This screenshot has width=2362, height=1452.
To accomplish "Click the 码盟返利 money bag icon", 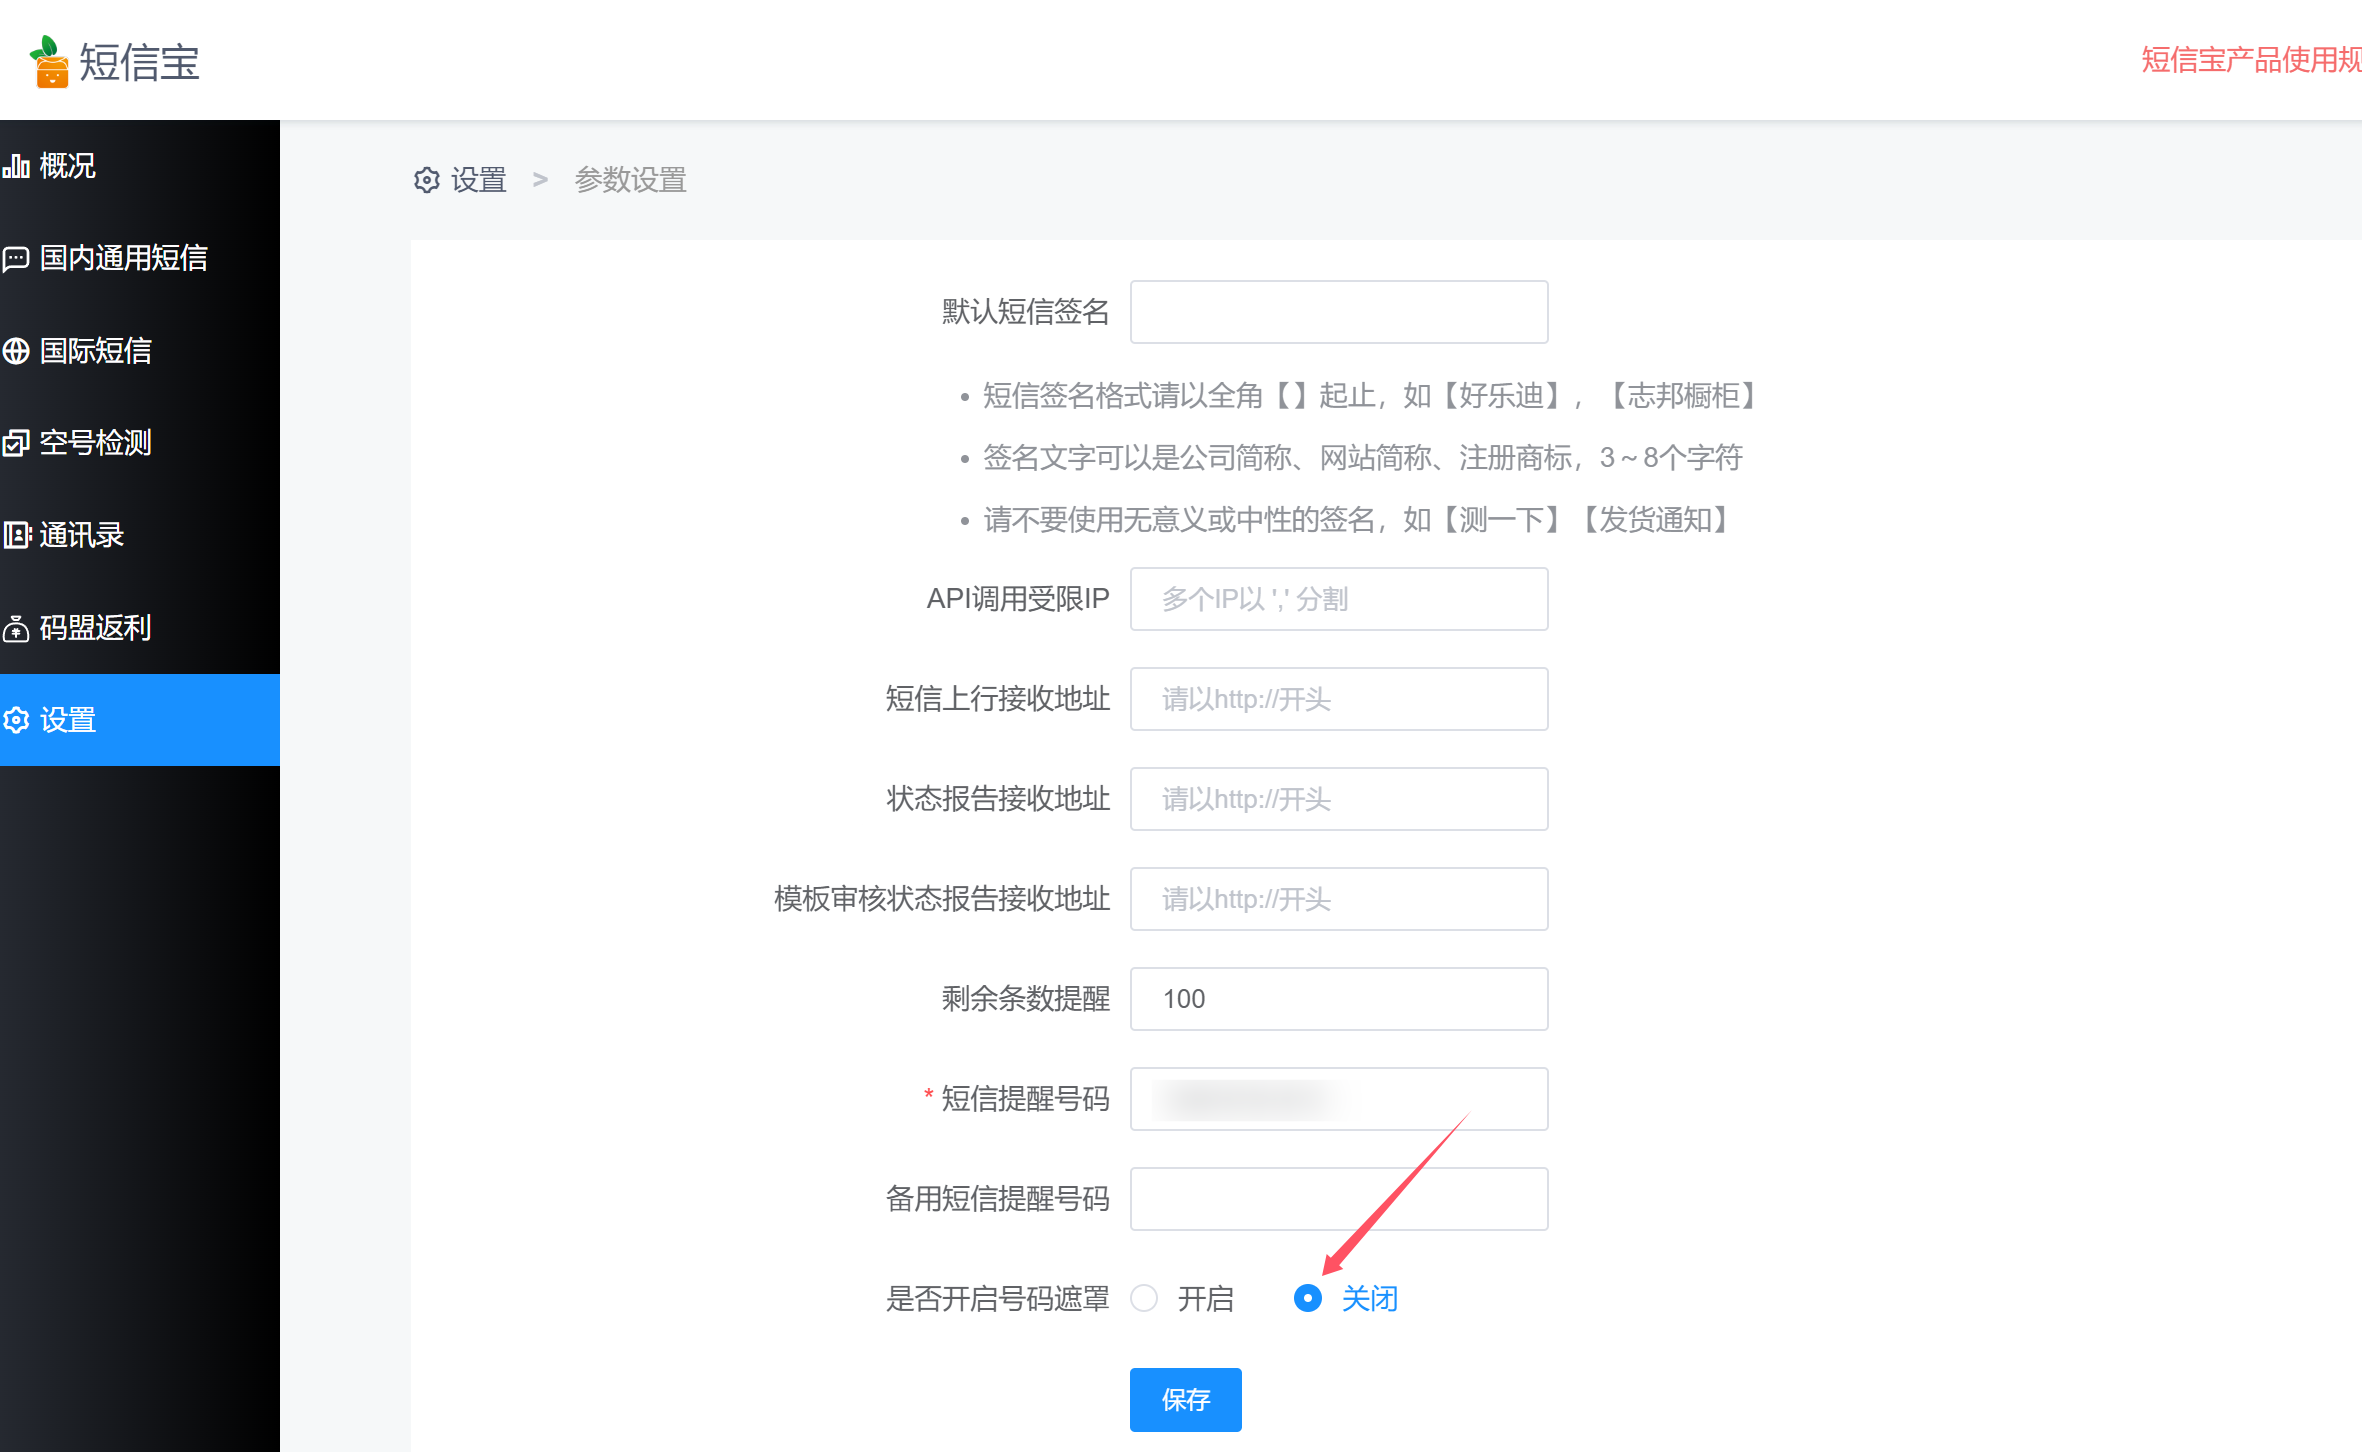I will click(16, 629).
